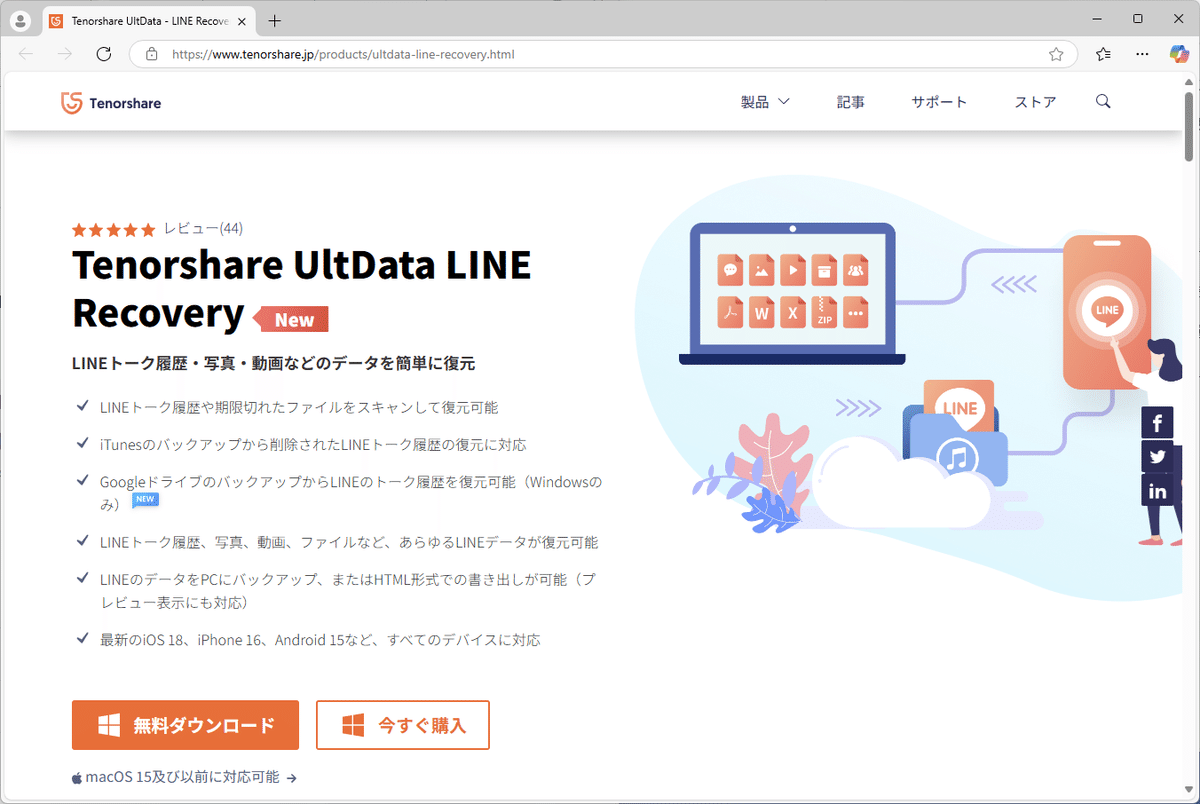Click the browser back arrow
The height and width of the screenshot is (804, 1200).
click(26, 54)
